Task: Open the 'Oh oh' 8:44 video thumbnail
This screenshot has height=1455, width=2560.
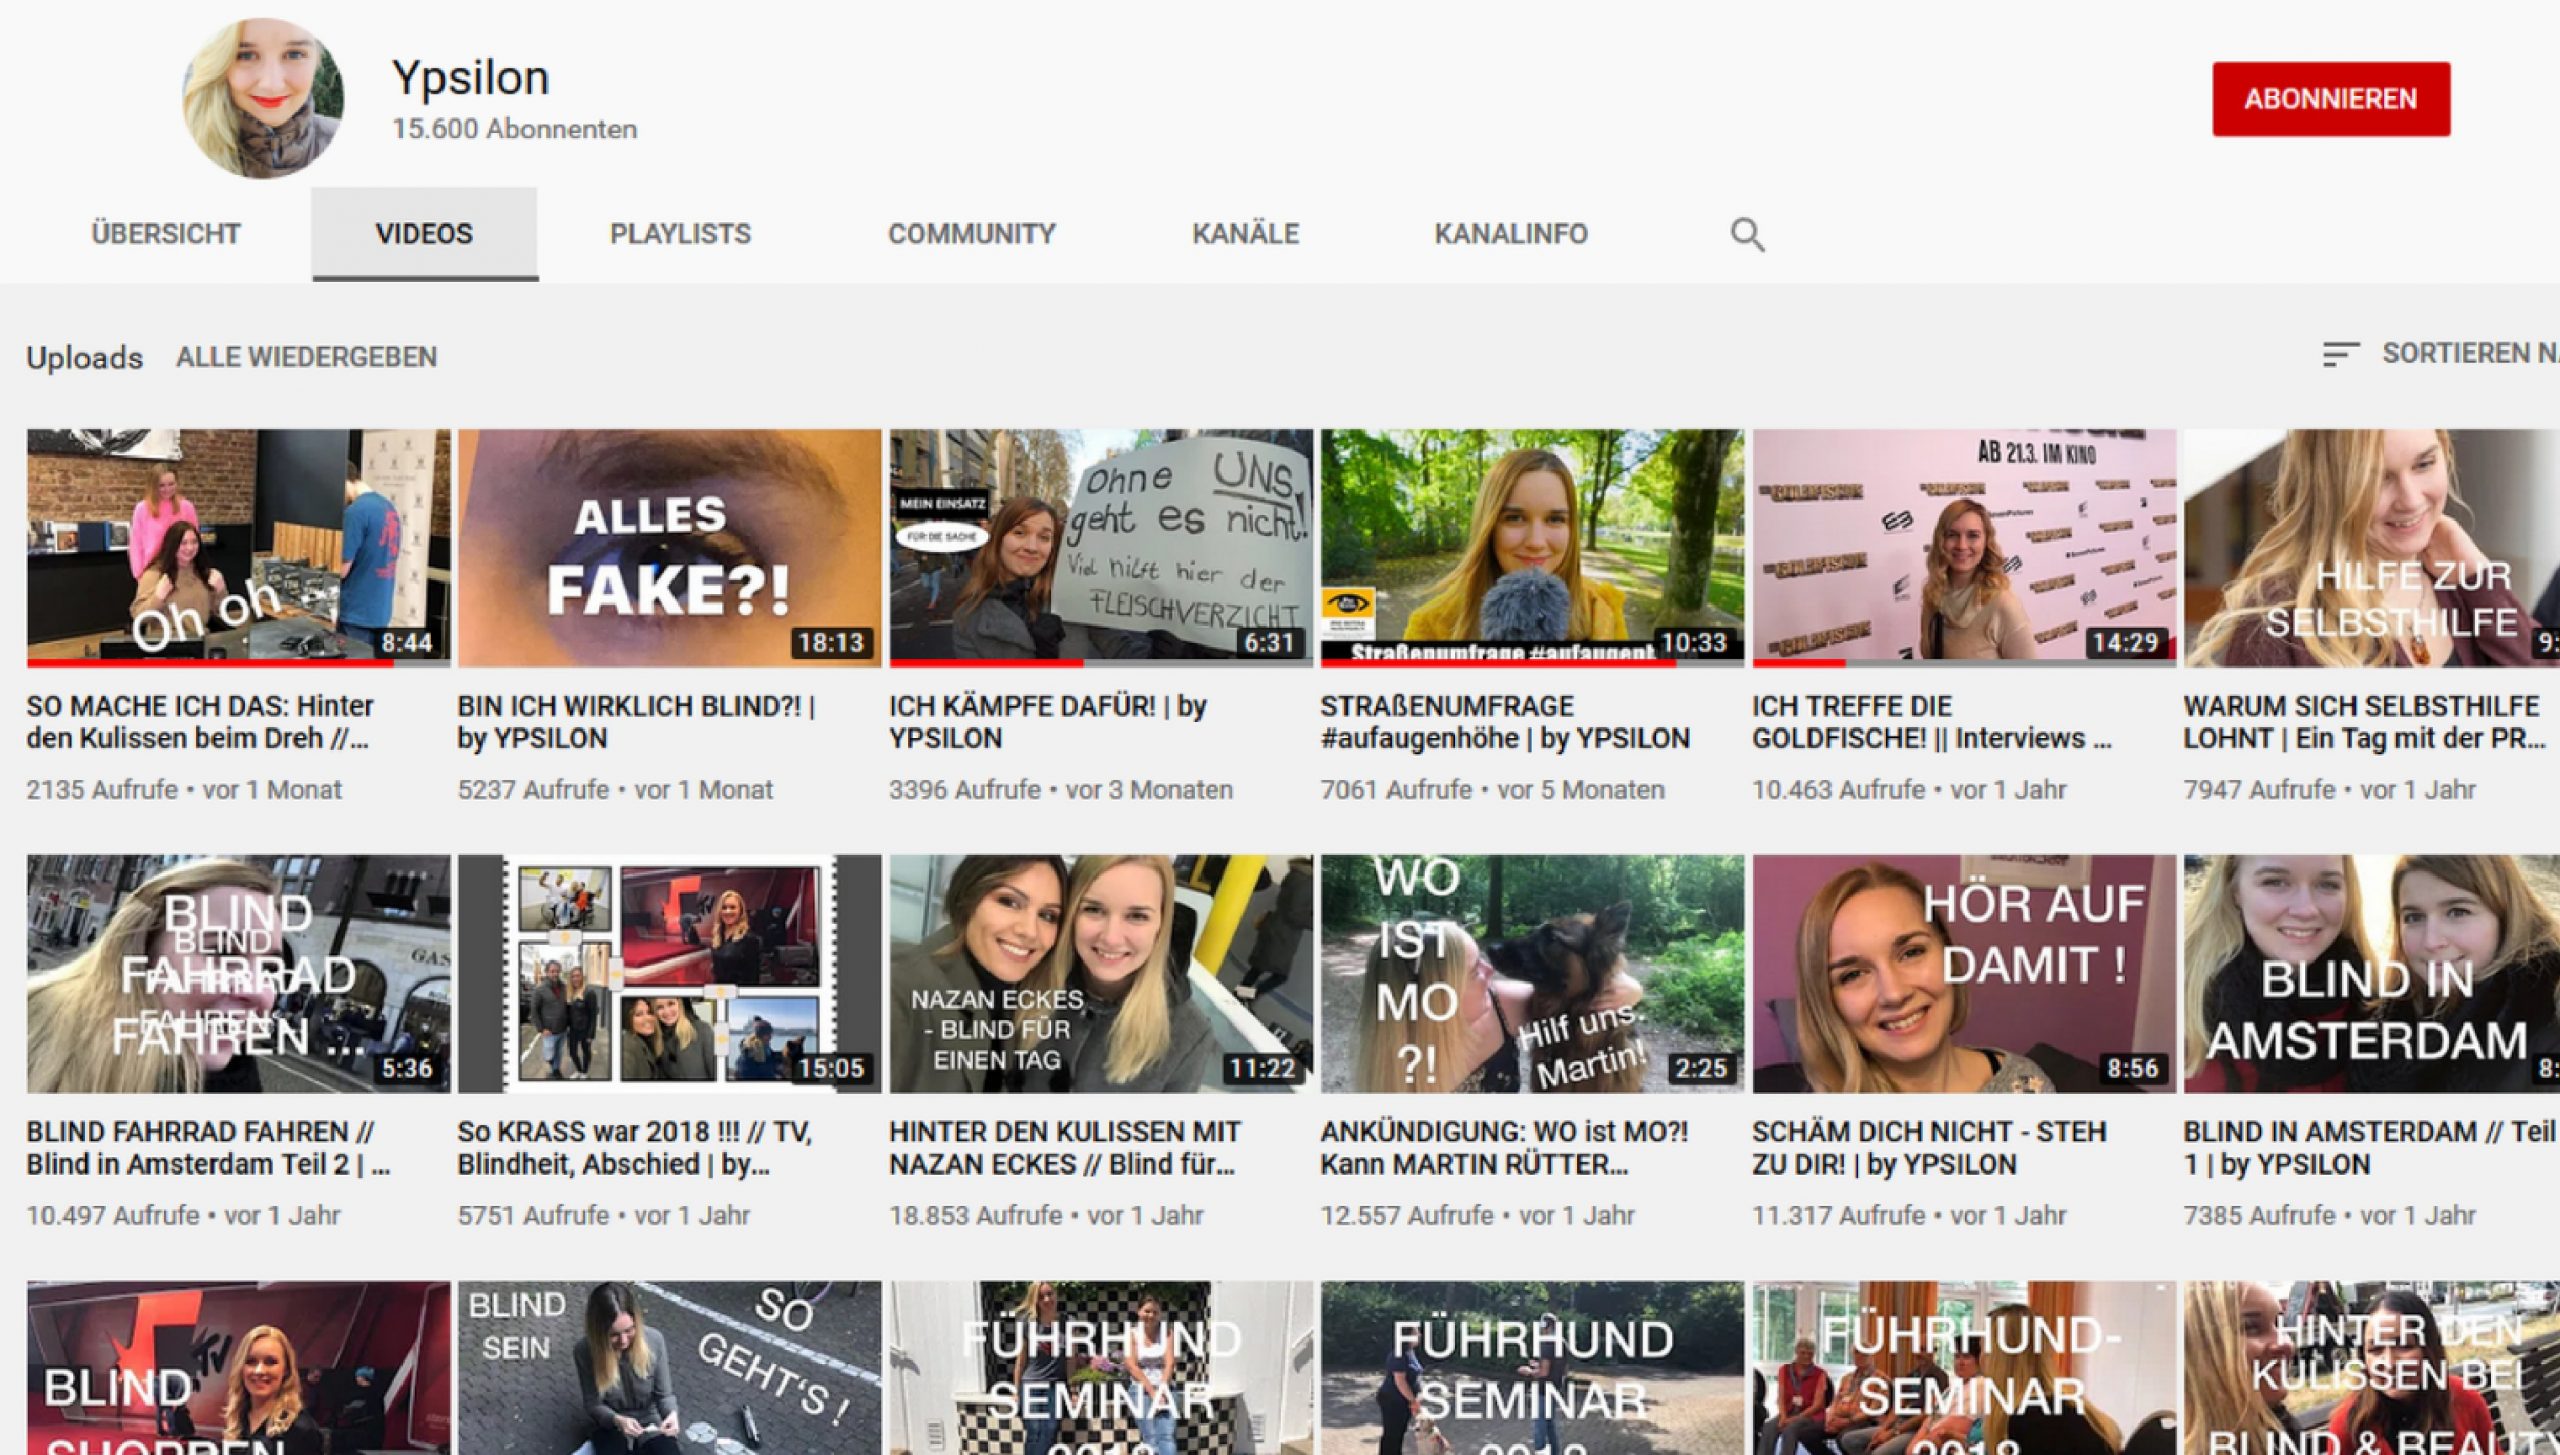Action: pos(238,548)
